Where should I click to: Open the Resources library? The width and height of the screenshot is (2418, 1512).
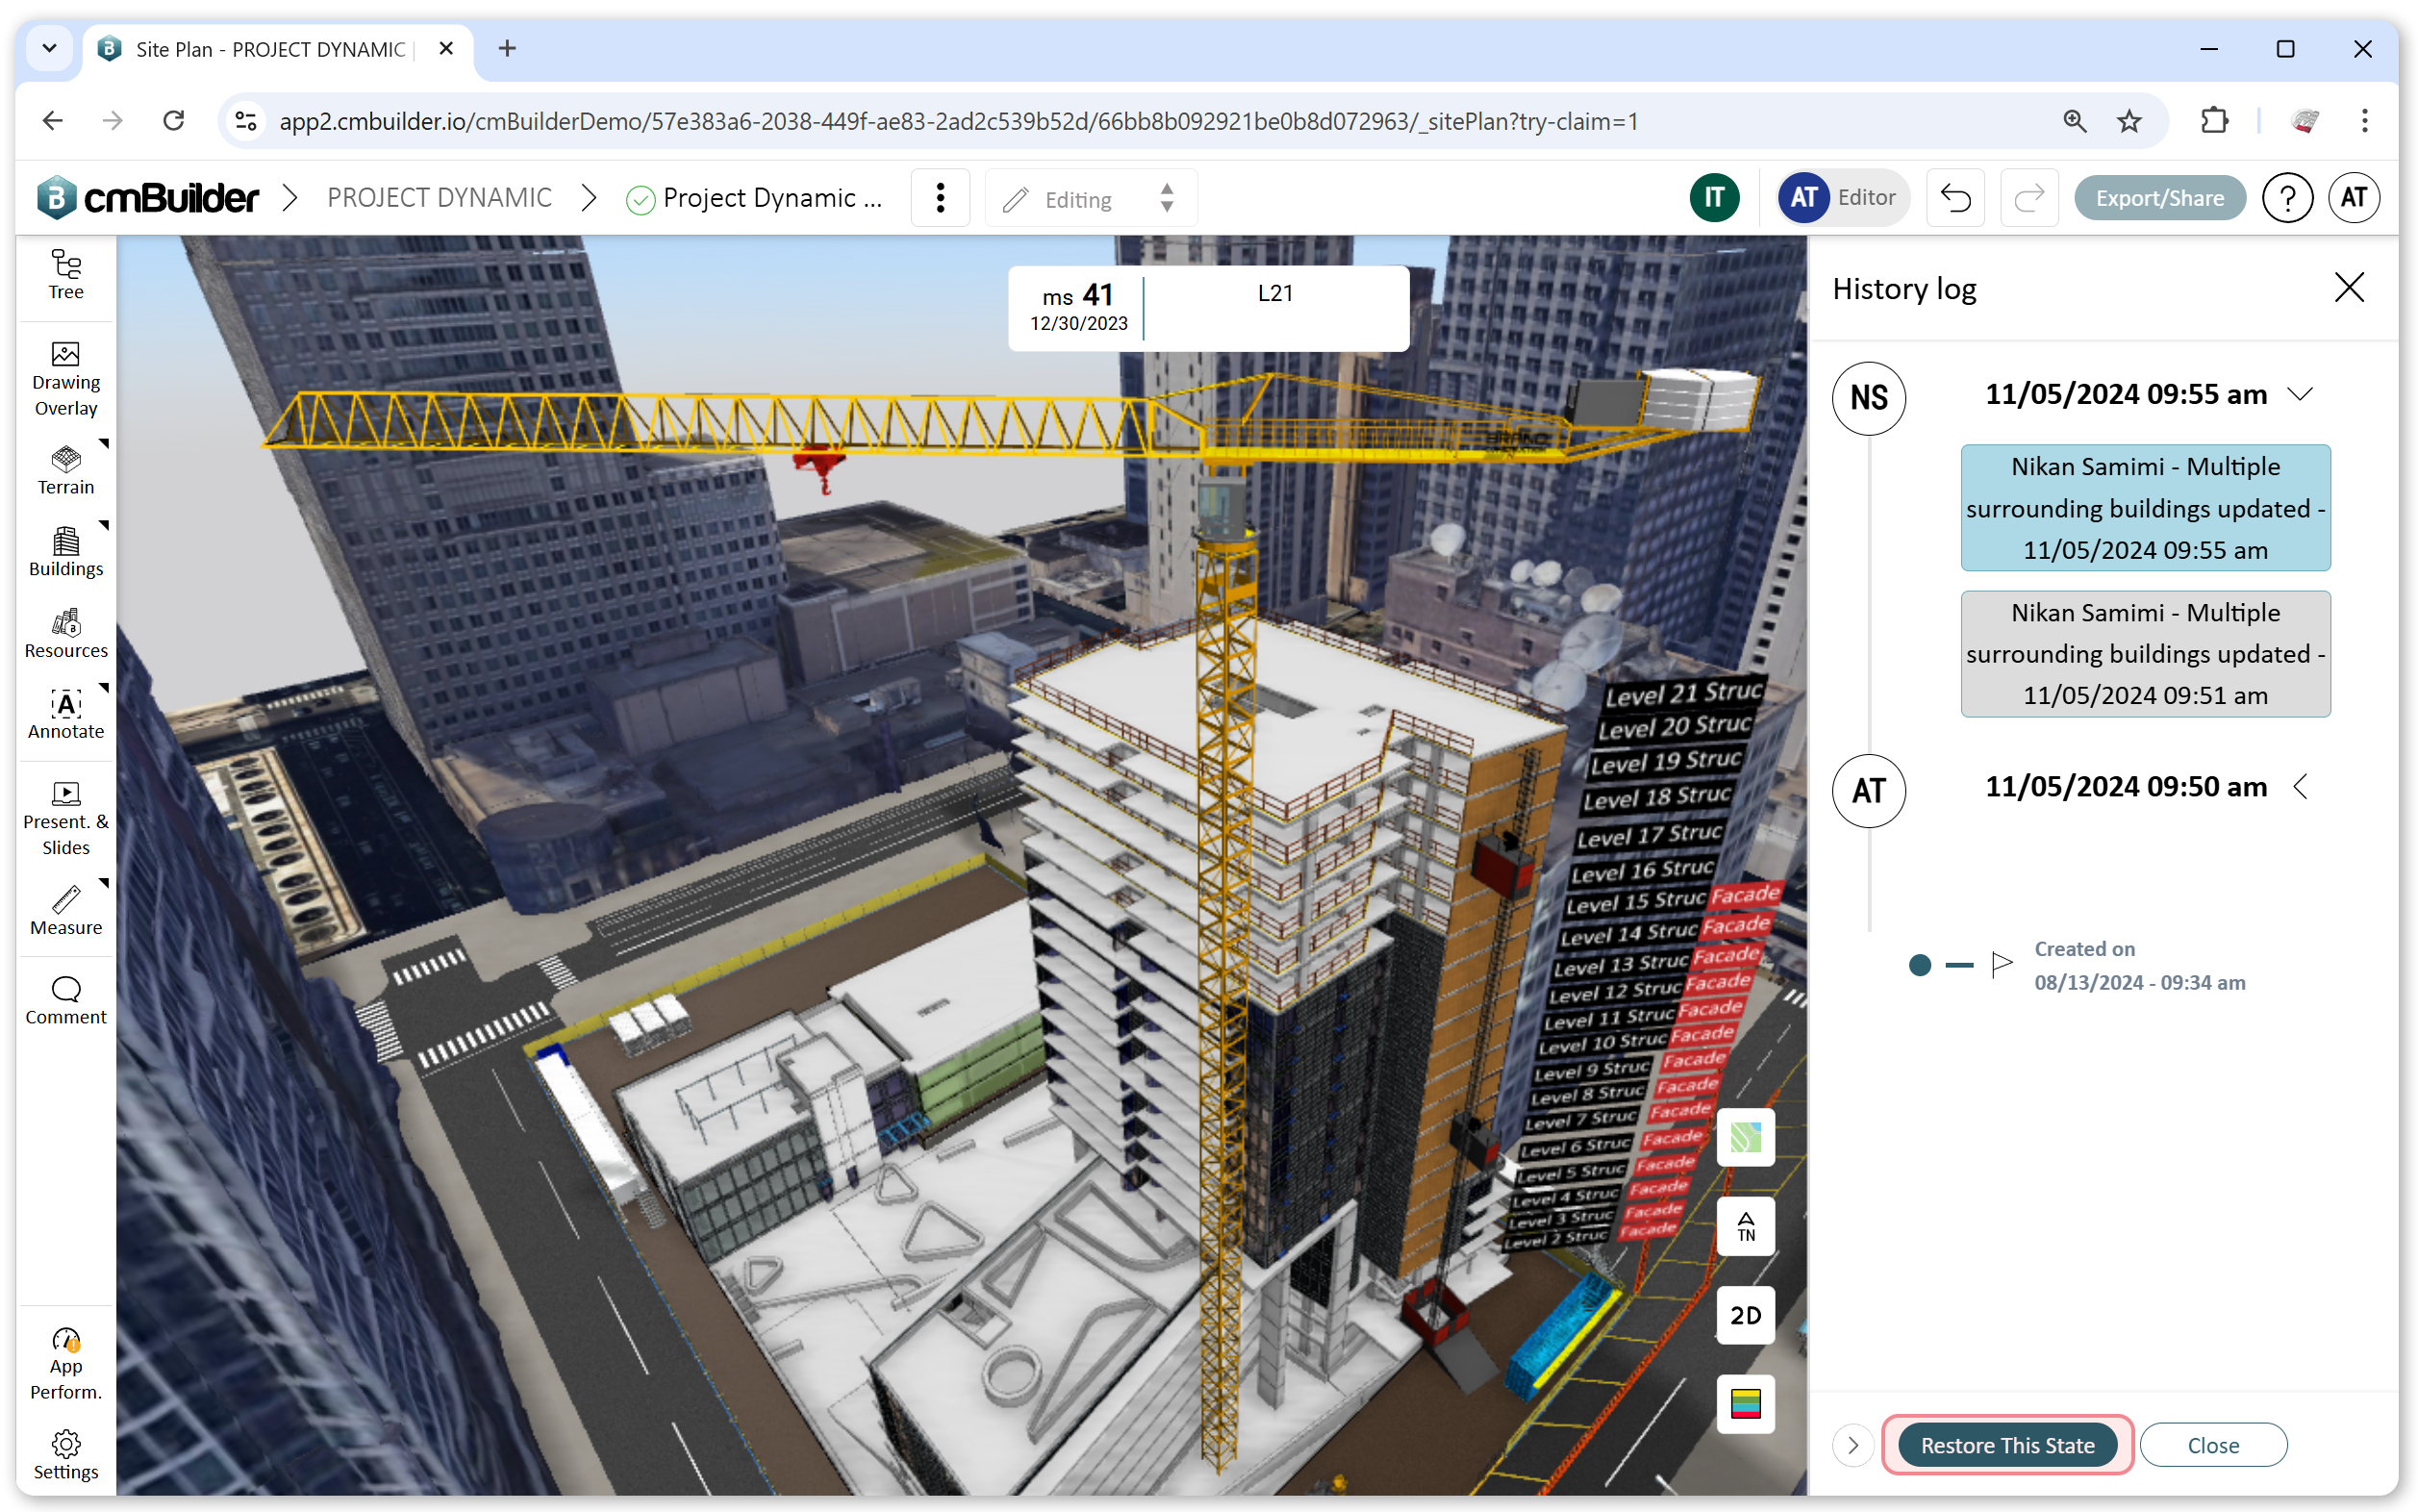click(x=66, y=633)
